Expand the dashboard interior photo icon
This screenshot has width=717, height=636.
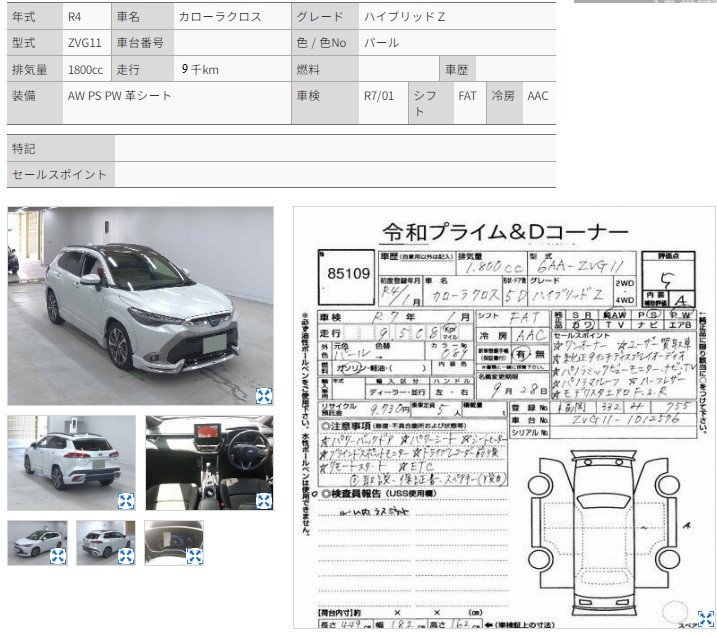coord(264,501)
